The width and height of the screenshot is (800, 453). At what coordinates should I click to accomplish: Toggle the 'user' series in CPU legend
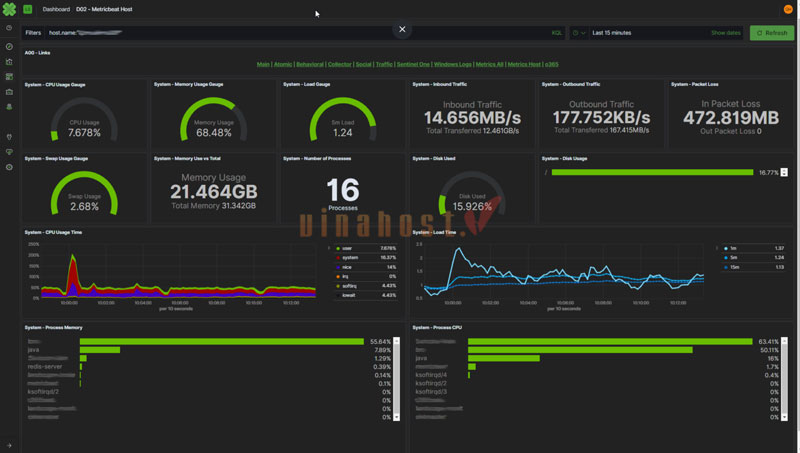345,247
